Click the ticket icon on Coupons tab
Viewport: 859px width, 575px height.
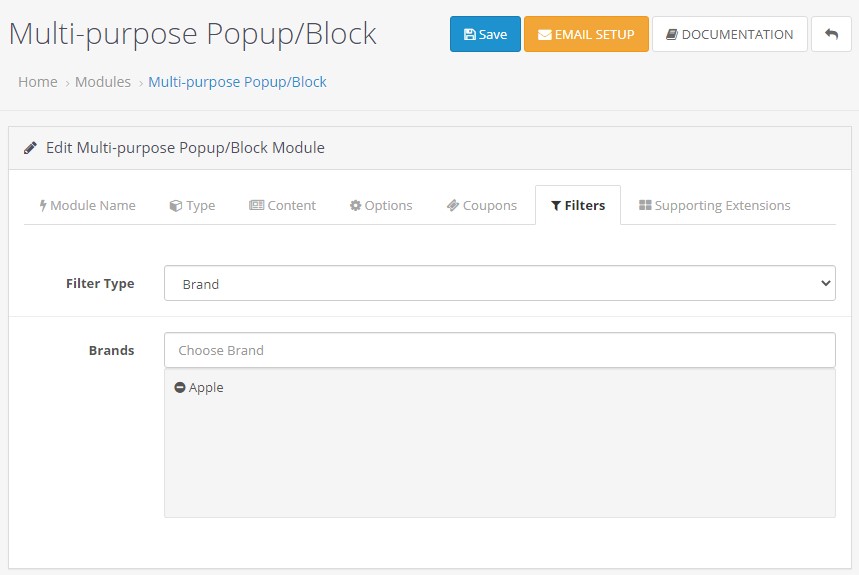click(453, 205)
